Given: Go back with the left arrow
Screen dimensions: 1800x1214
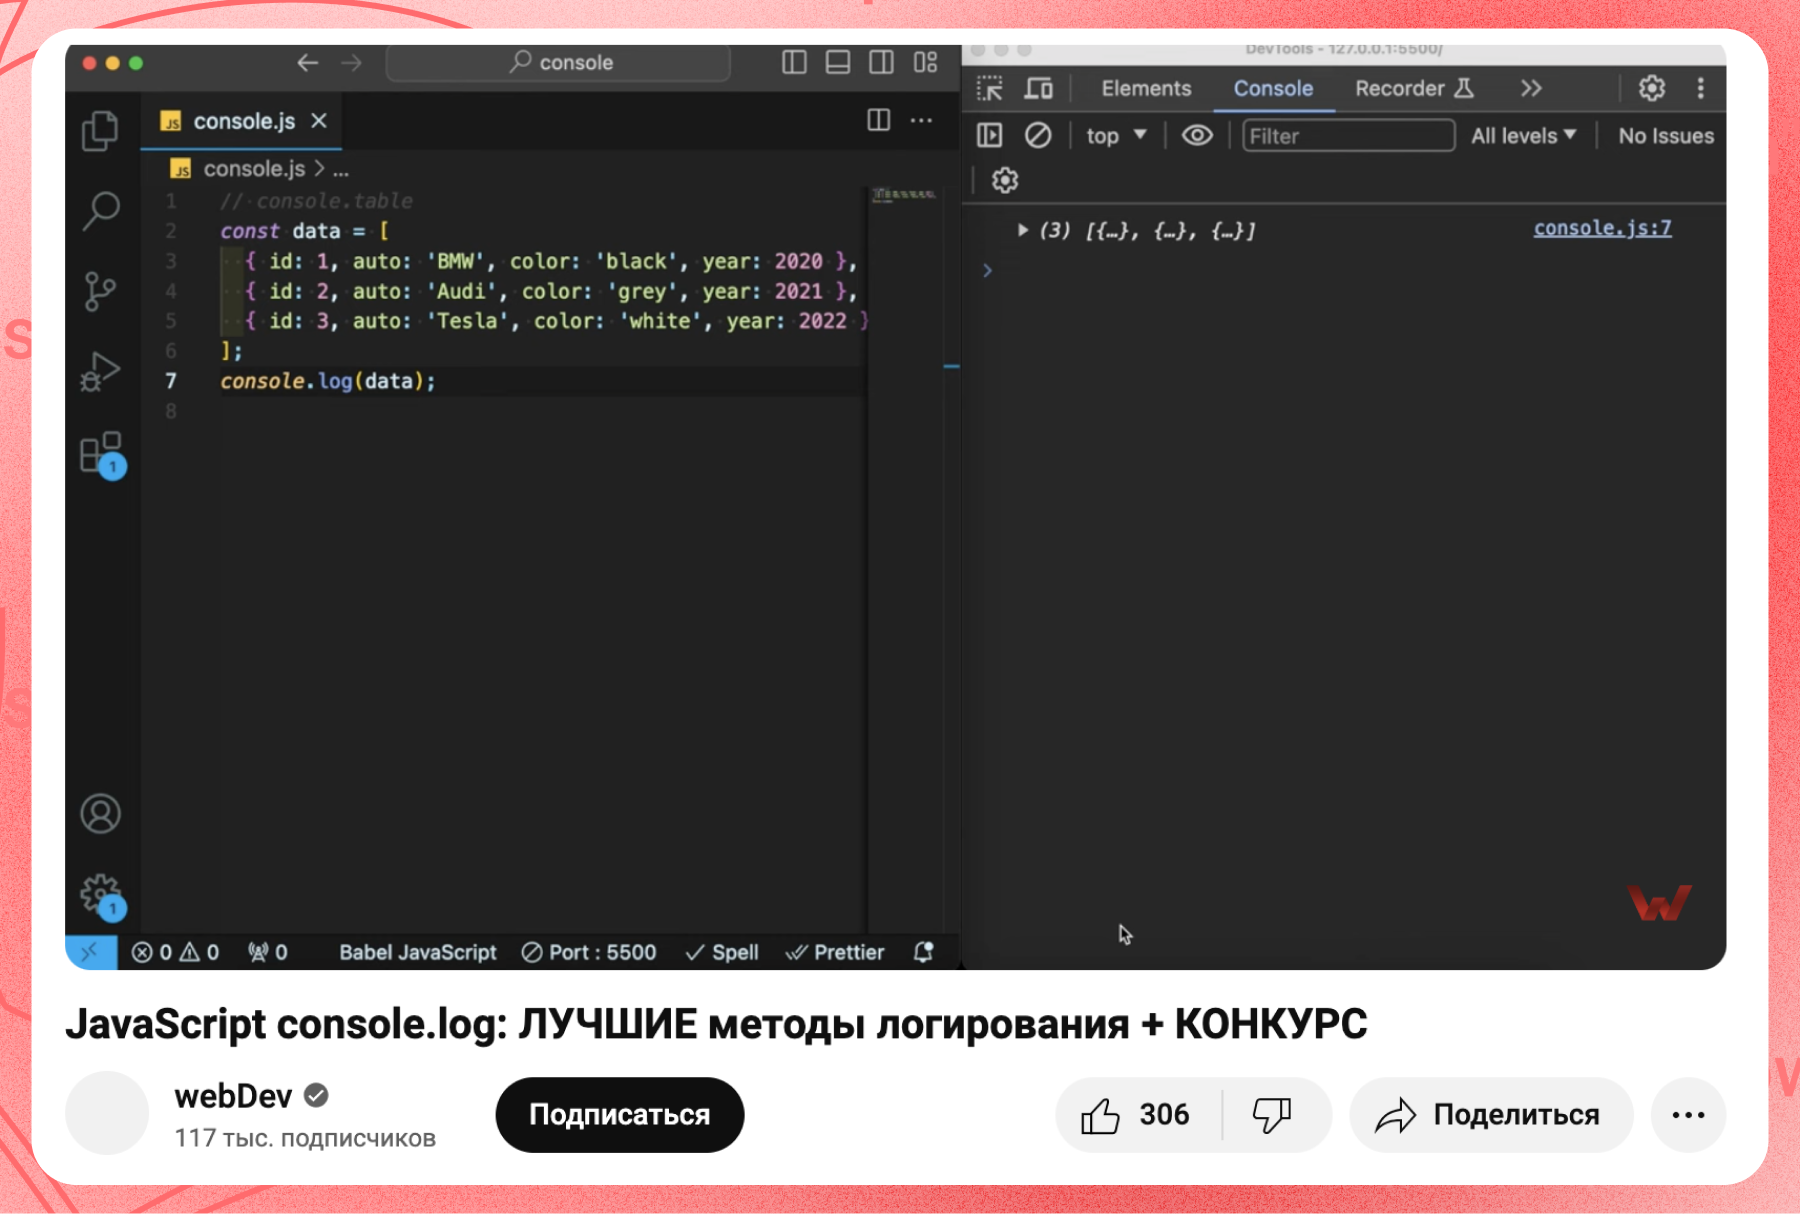Looking at the screenshot, I should (307, 63).
